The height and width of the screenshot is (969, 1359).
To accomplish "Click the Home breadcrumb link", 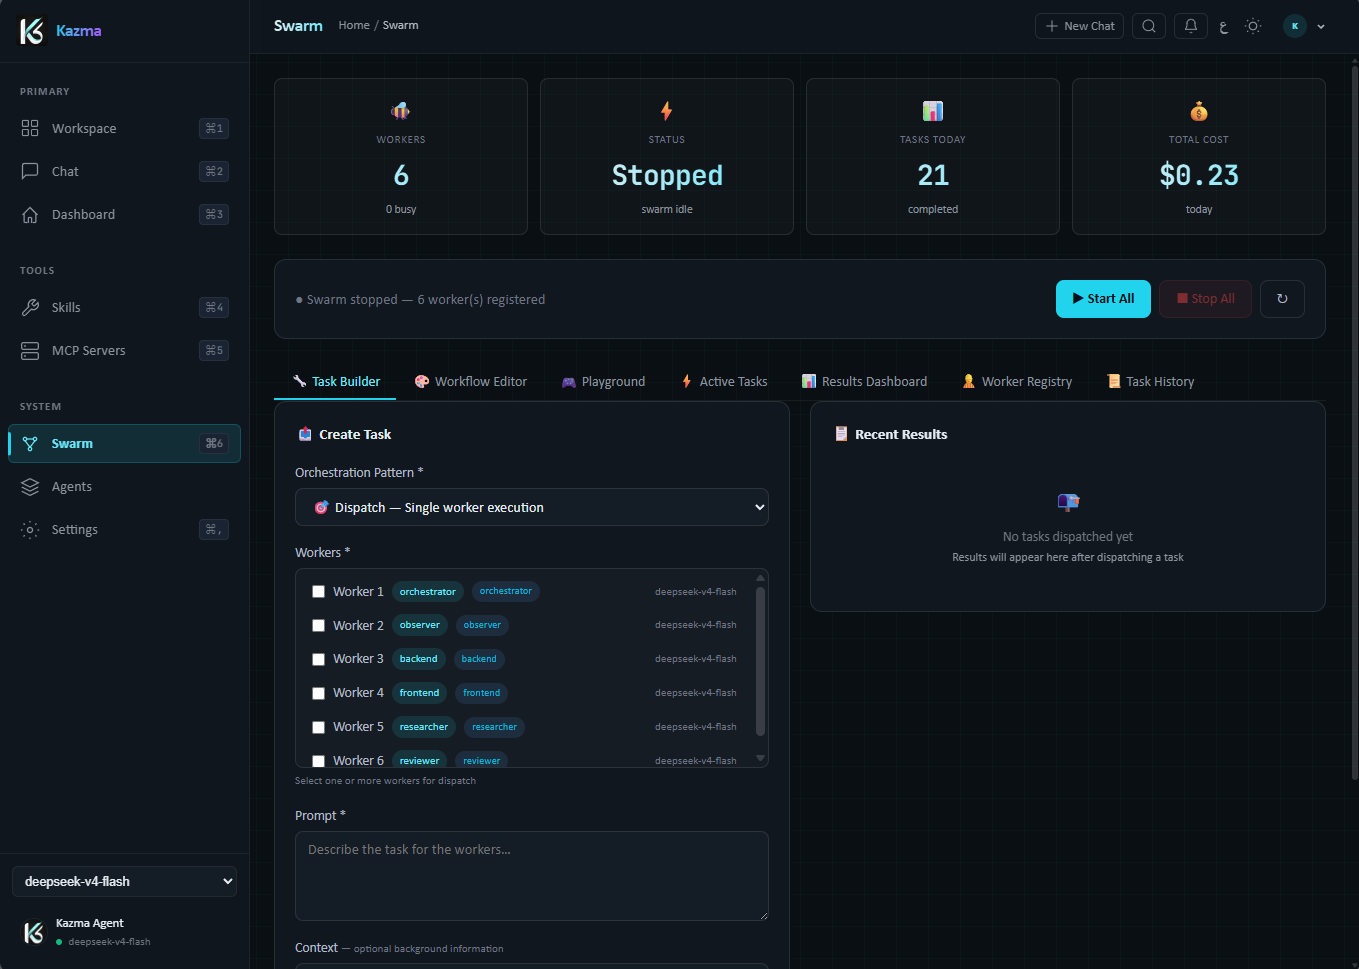I will (354, 26).
